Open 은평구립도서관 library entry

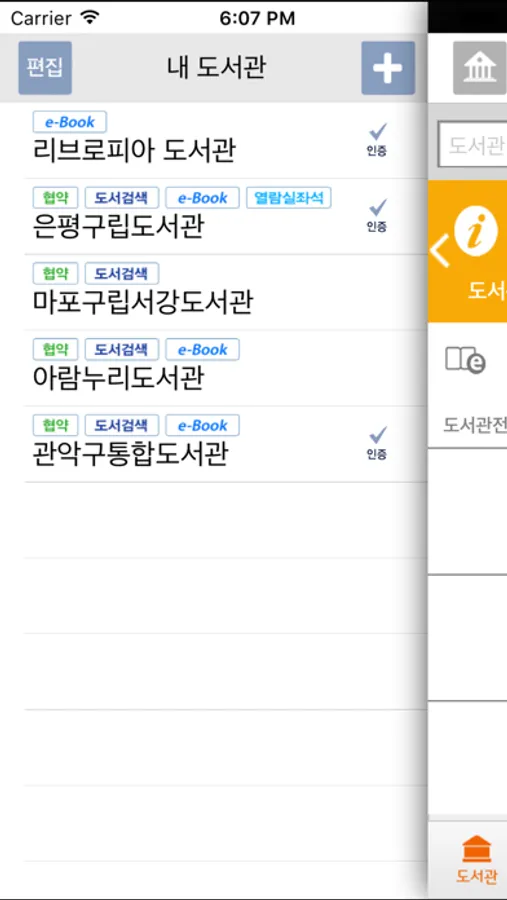click(225, 216)
